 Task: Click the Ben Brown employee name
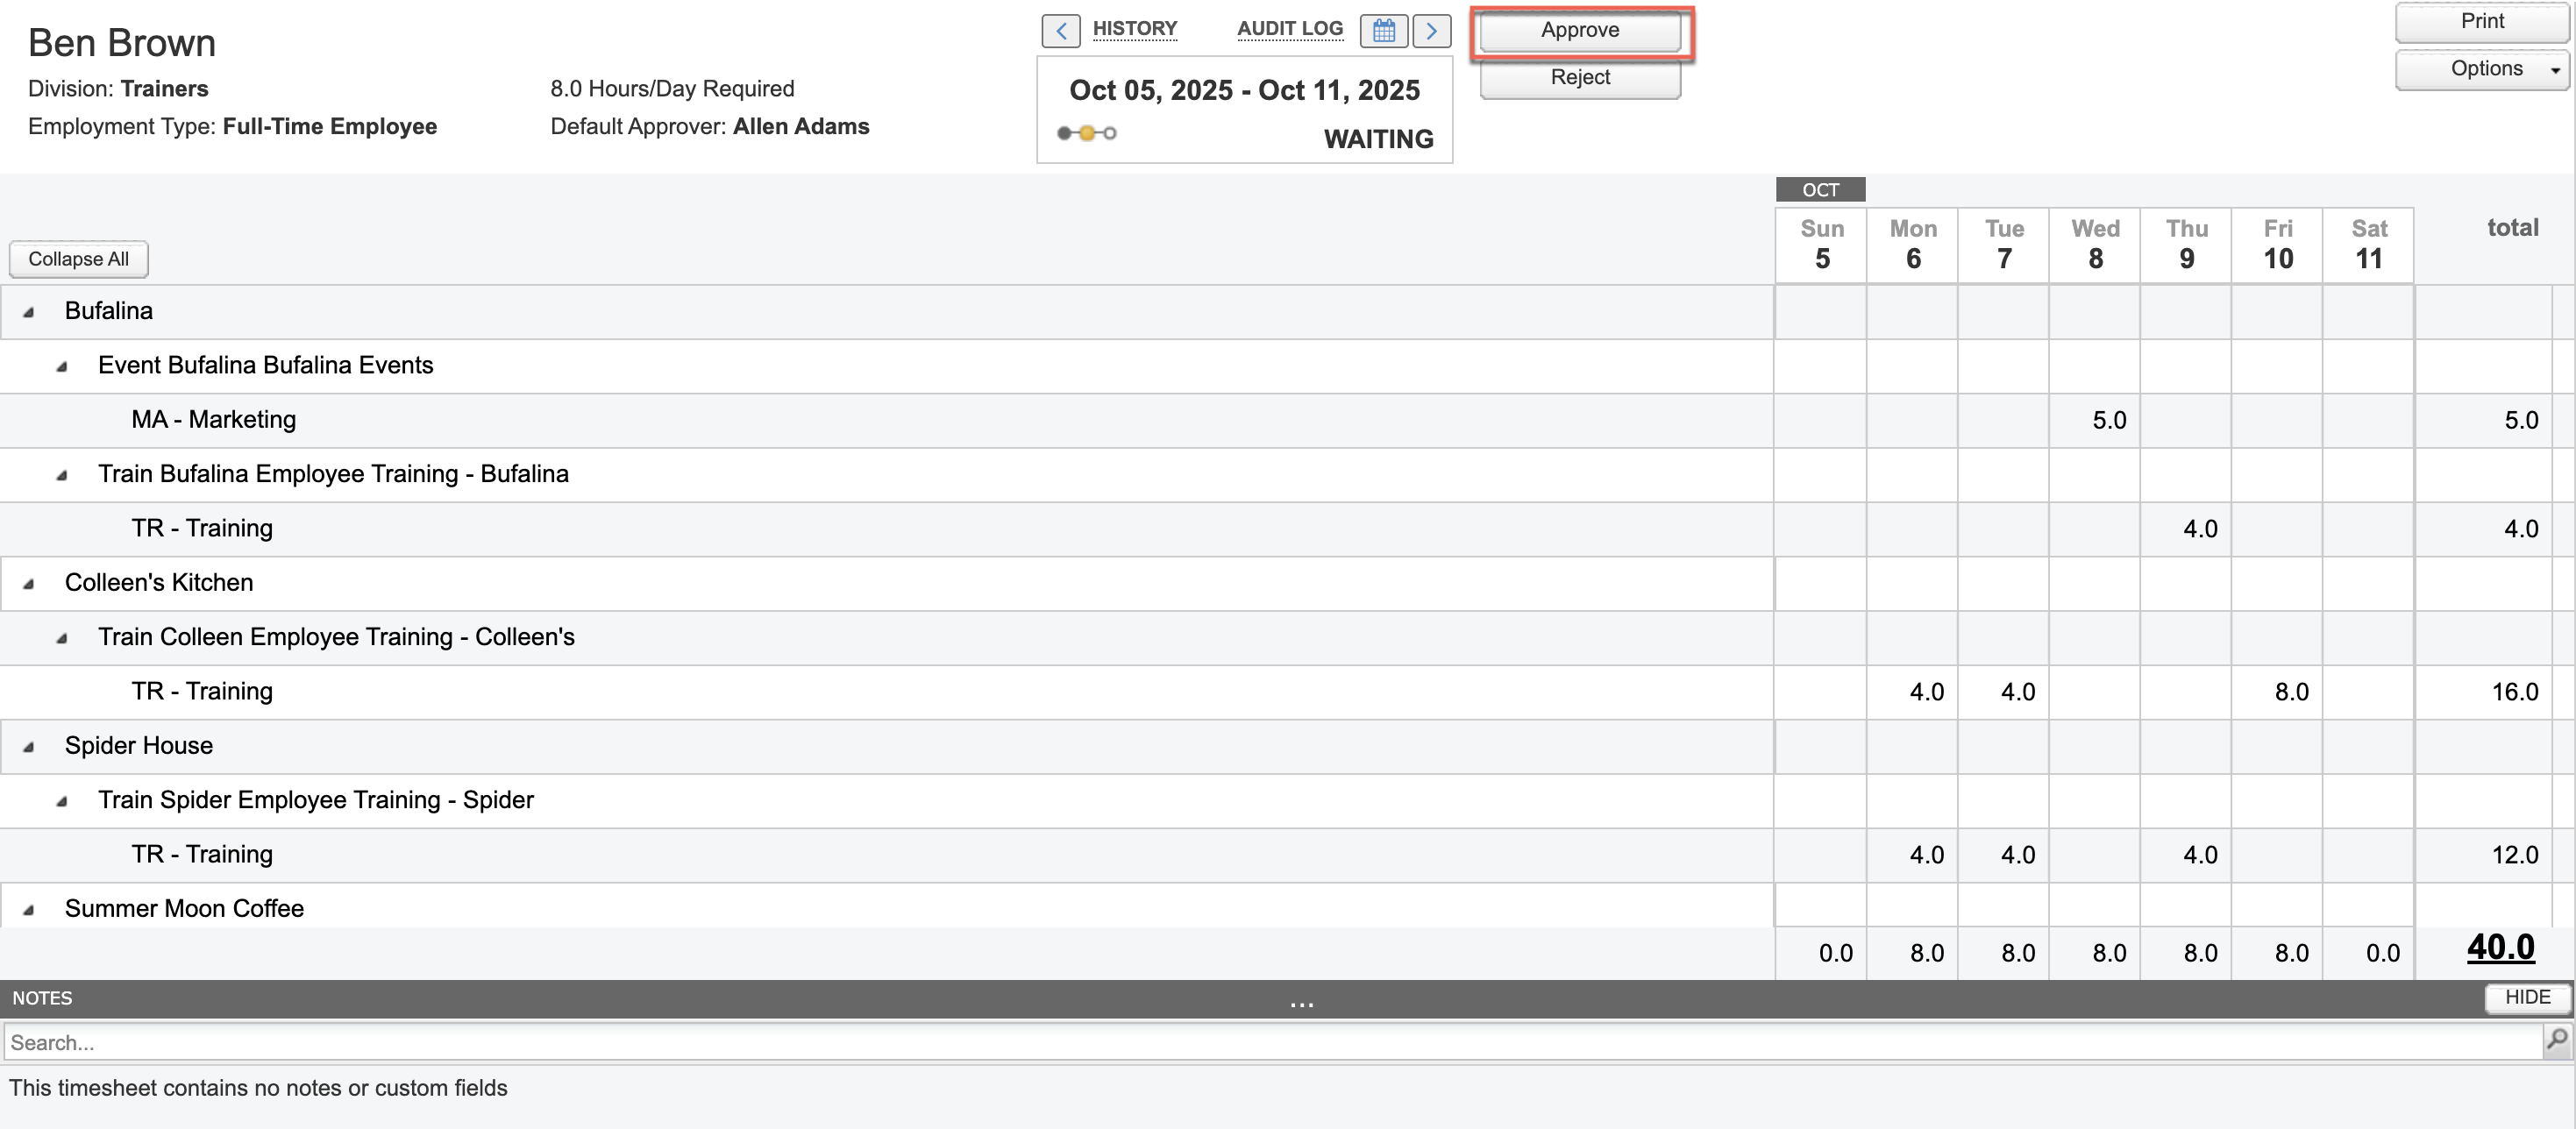point(122,43)
